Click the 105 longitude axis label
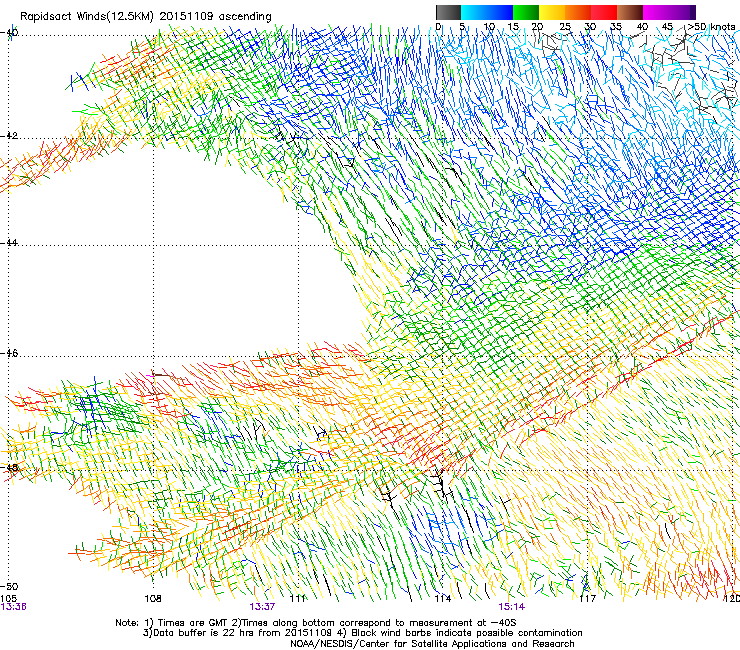This screenshot has width=740, height=650. pyautogui.click(x=9, y=599)
